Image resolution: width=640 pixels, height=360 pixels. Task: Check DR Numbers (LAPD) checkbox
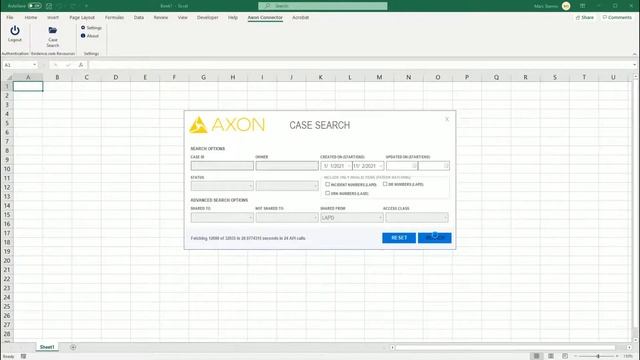click(x=385, y=184)
